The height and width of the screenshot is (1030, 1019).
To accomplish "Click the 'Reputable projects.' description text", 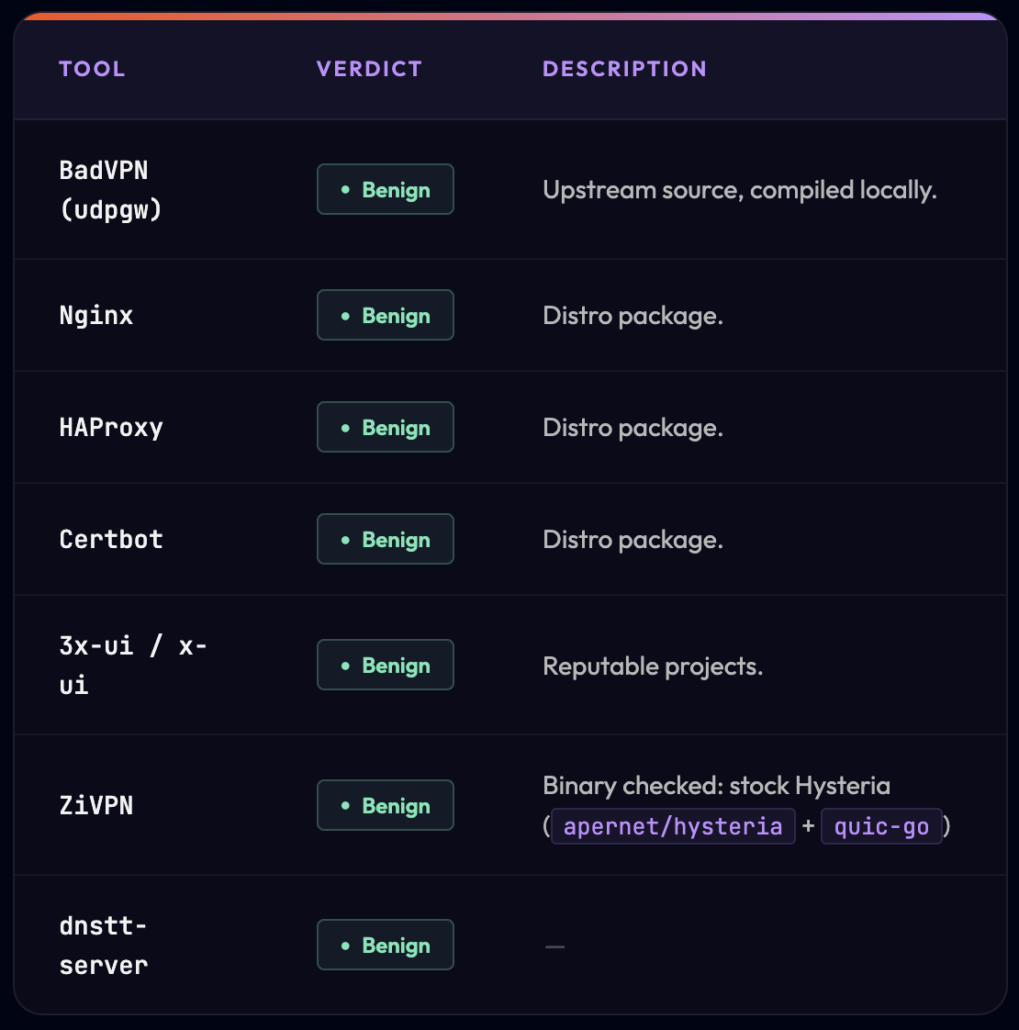I will (652, 666).
